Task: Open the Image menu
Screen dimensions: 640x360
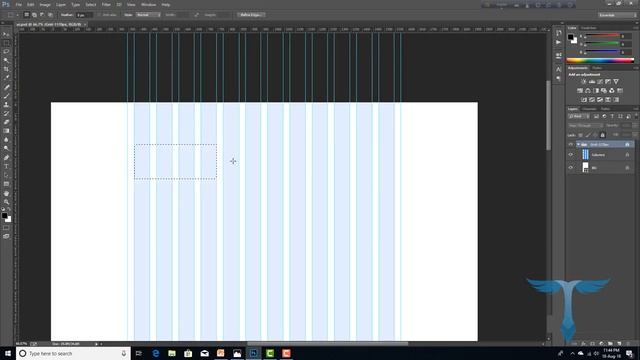Action: click(45, 4)
